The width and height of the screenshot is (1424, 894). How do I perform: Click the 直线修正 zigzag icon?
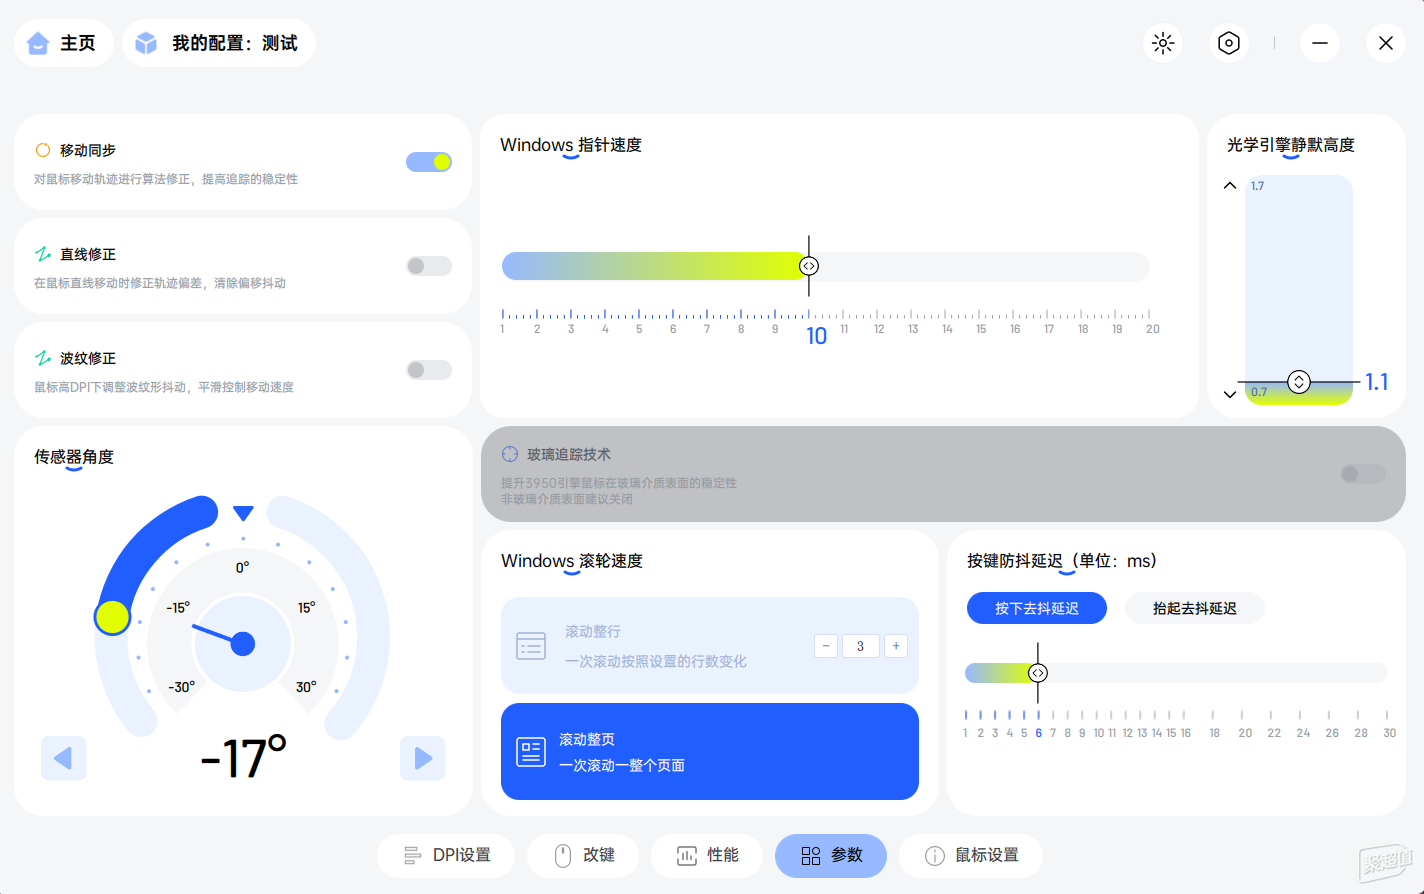coord(43,254)
